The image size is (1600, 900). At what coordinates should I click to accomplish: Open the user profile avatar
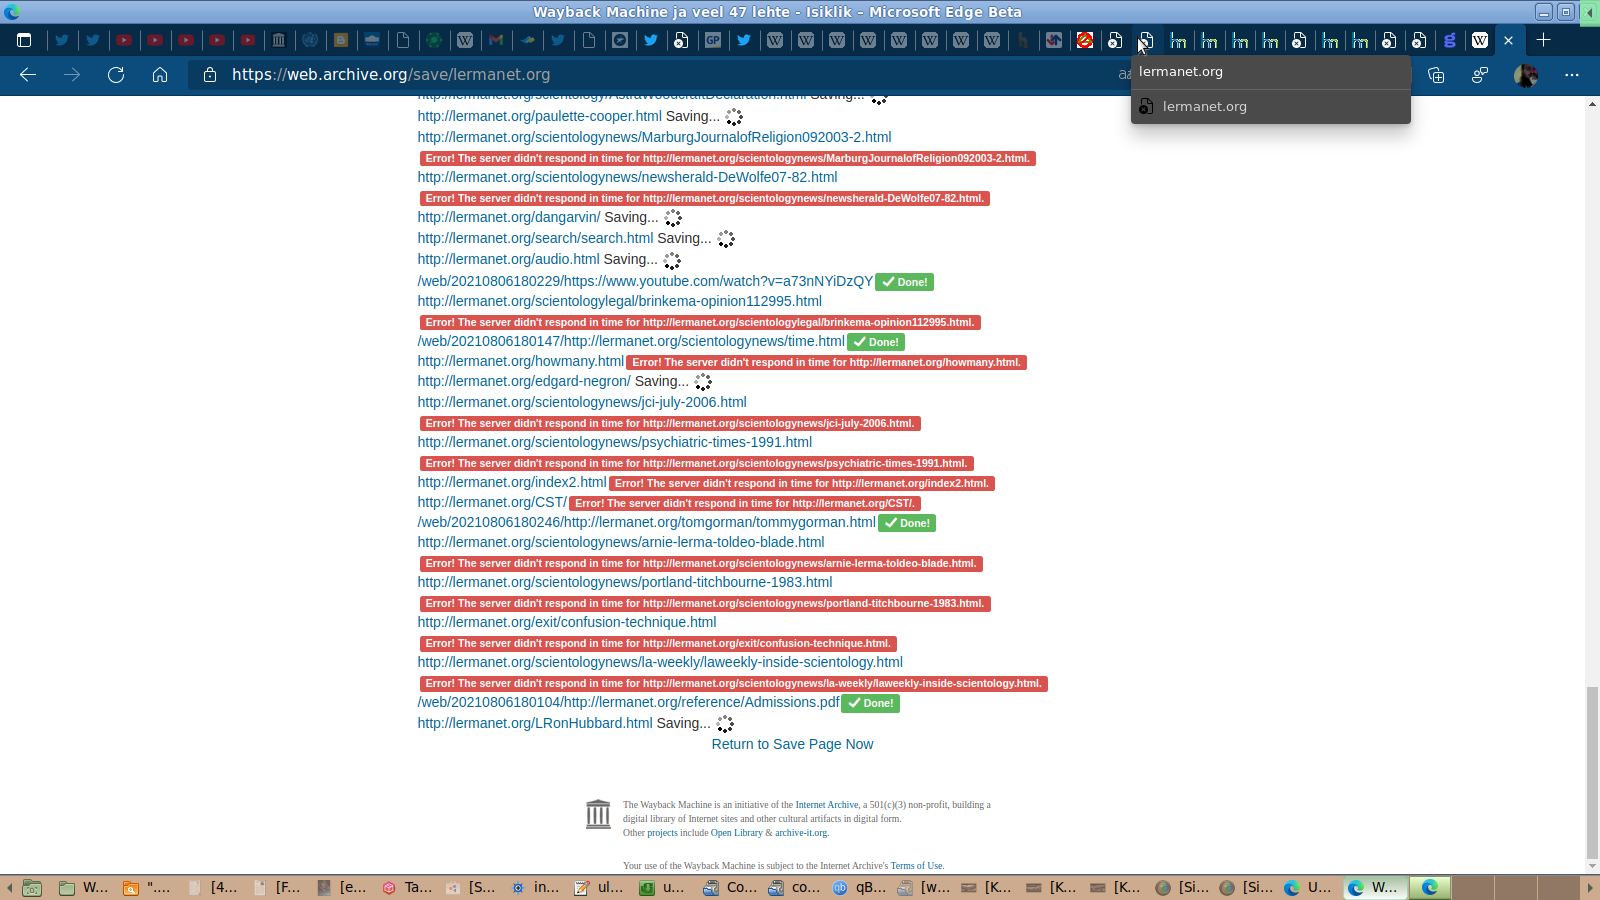point(1526,75)
